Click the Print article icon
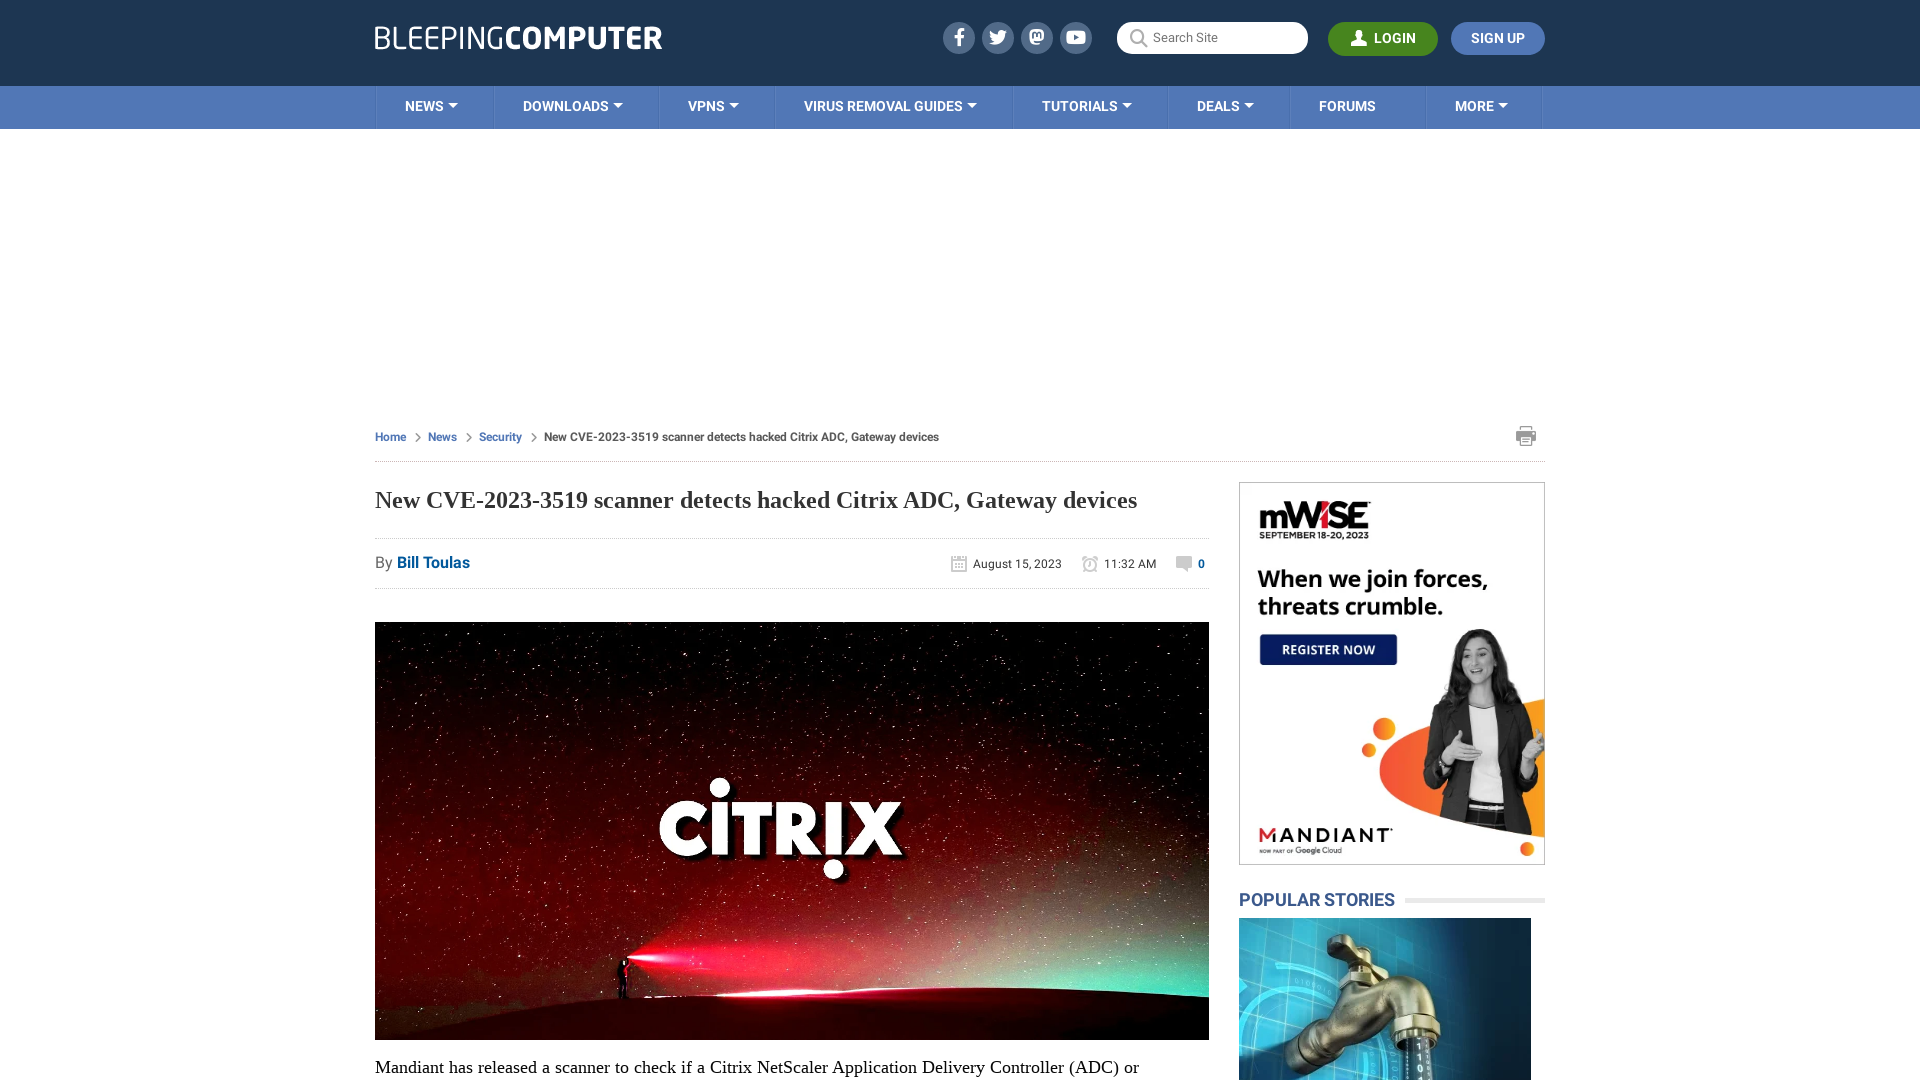The height and width of the screenshot is (1080, 1920). (1526, 435)
